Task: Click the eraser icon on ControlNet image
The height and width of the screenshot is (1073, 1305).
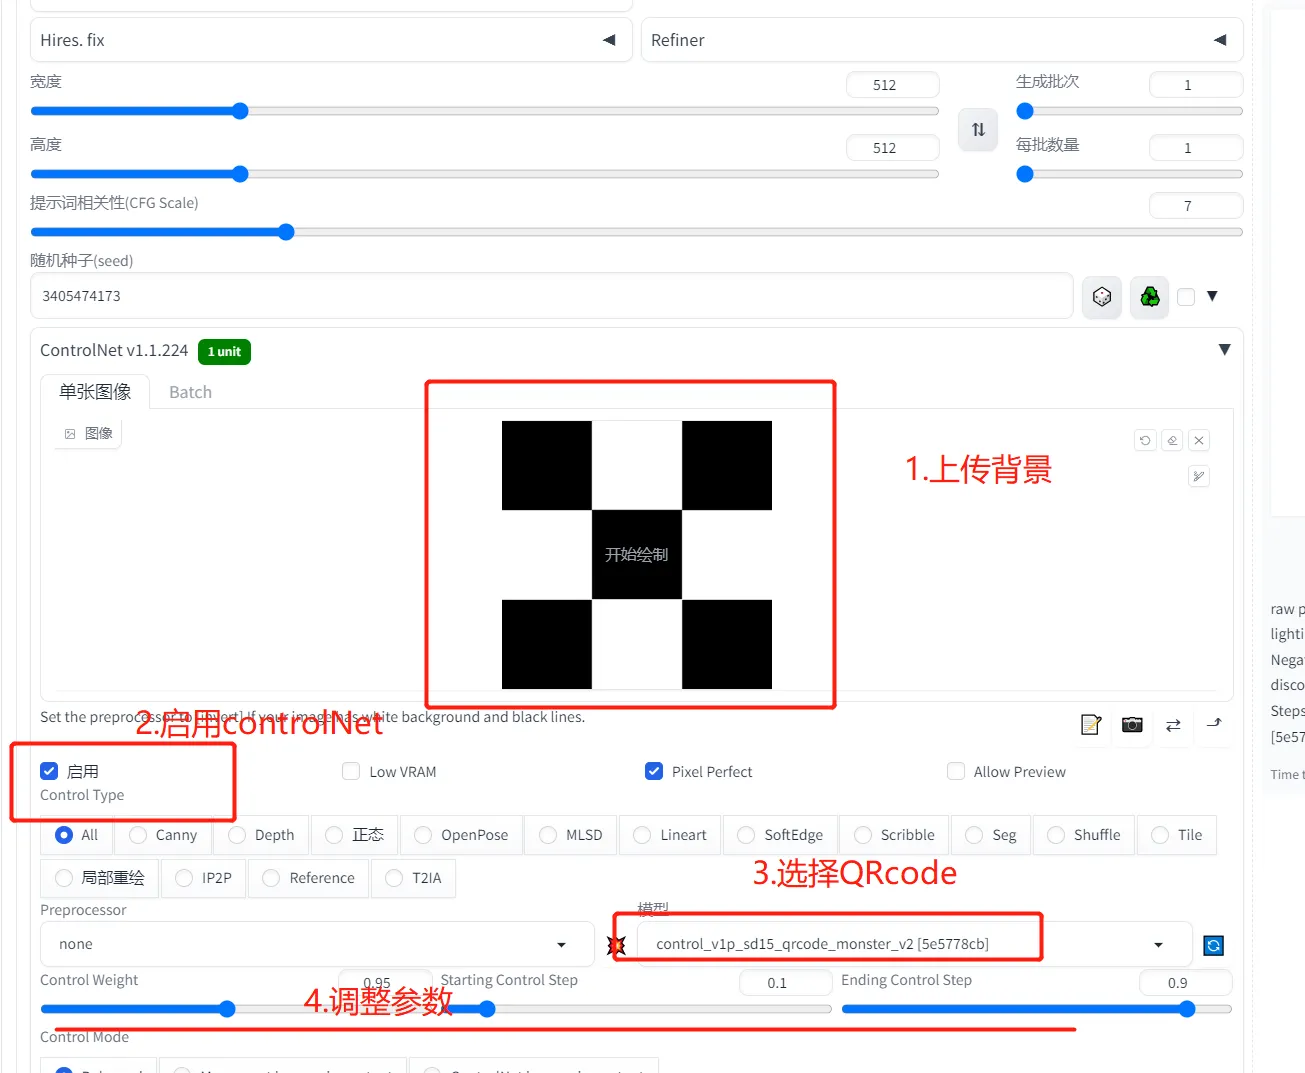Action: point(1172,440)
